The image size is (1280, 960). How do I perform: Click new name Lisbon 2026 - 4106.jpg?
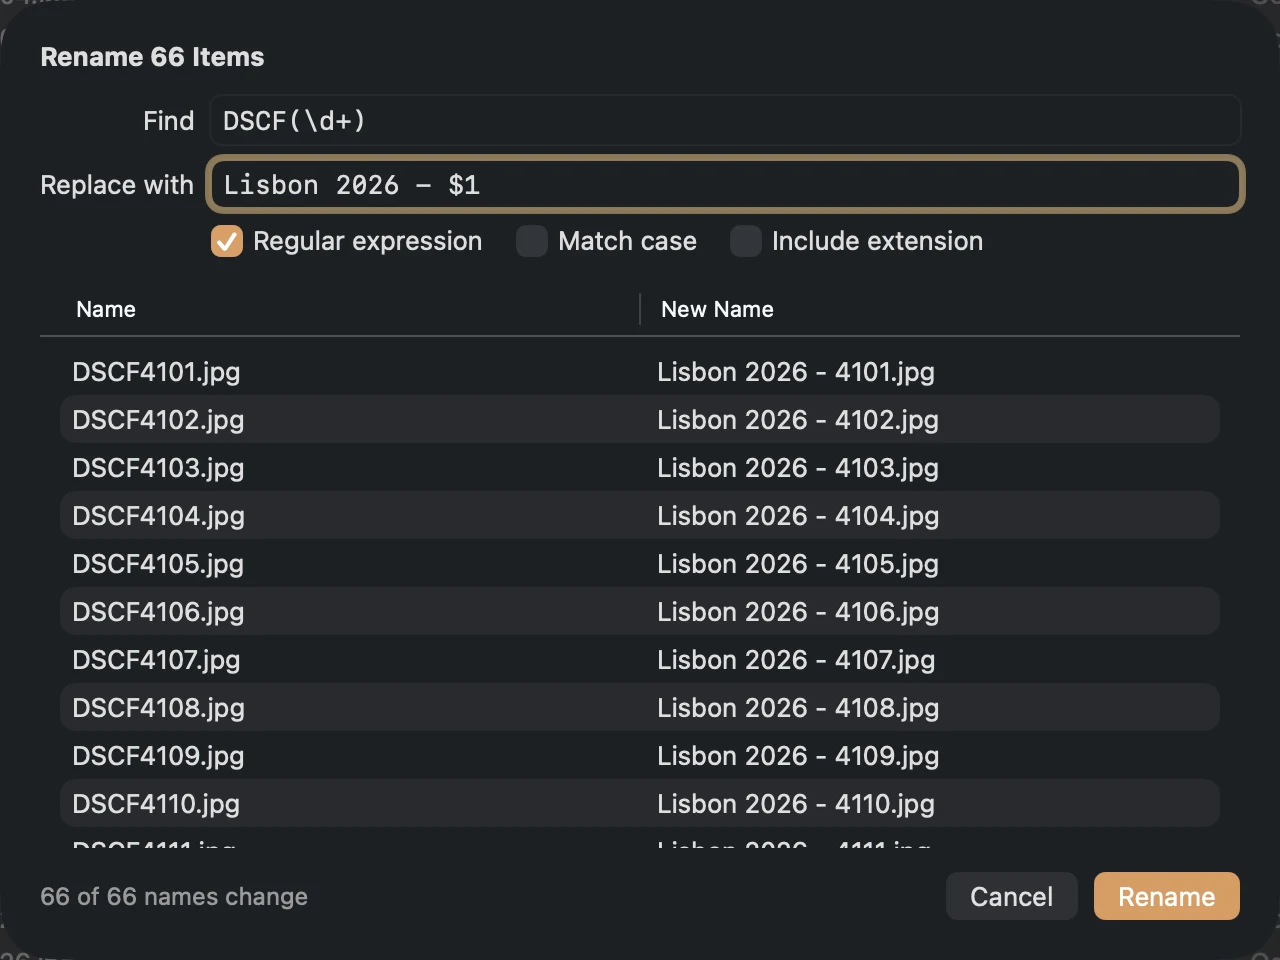pos(798,612)
